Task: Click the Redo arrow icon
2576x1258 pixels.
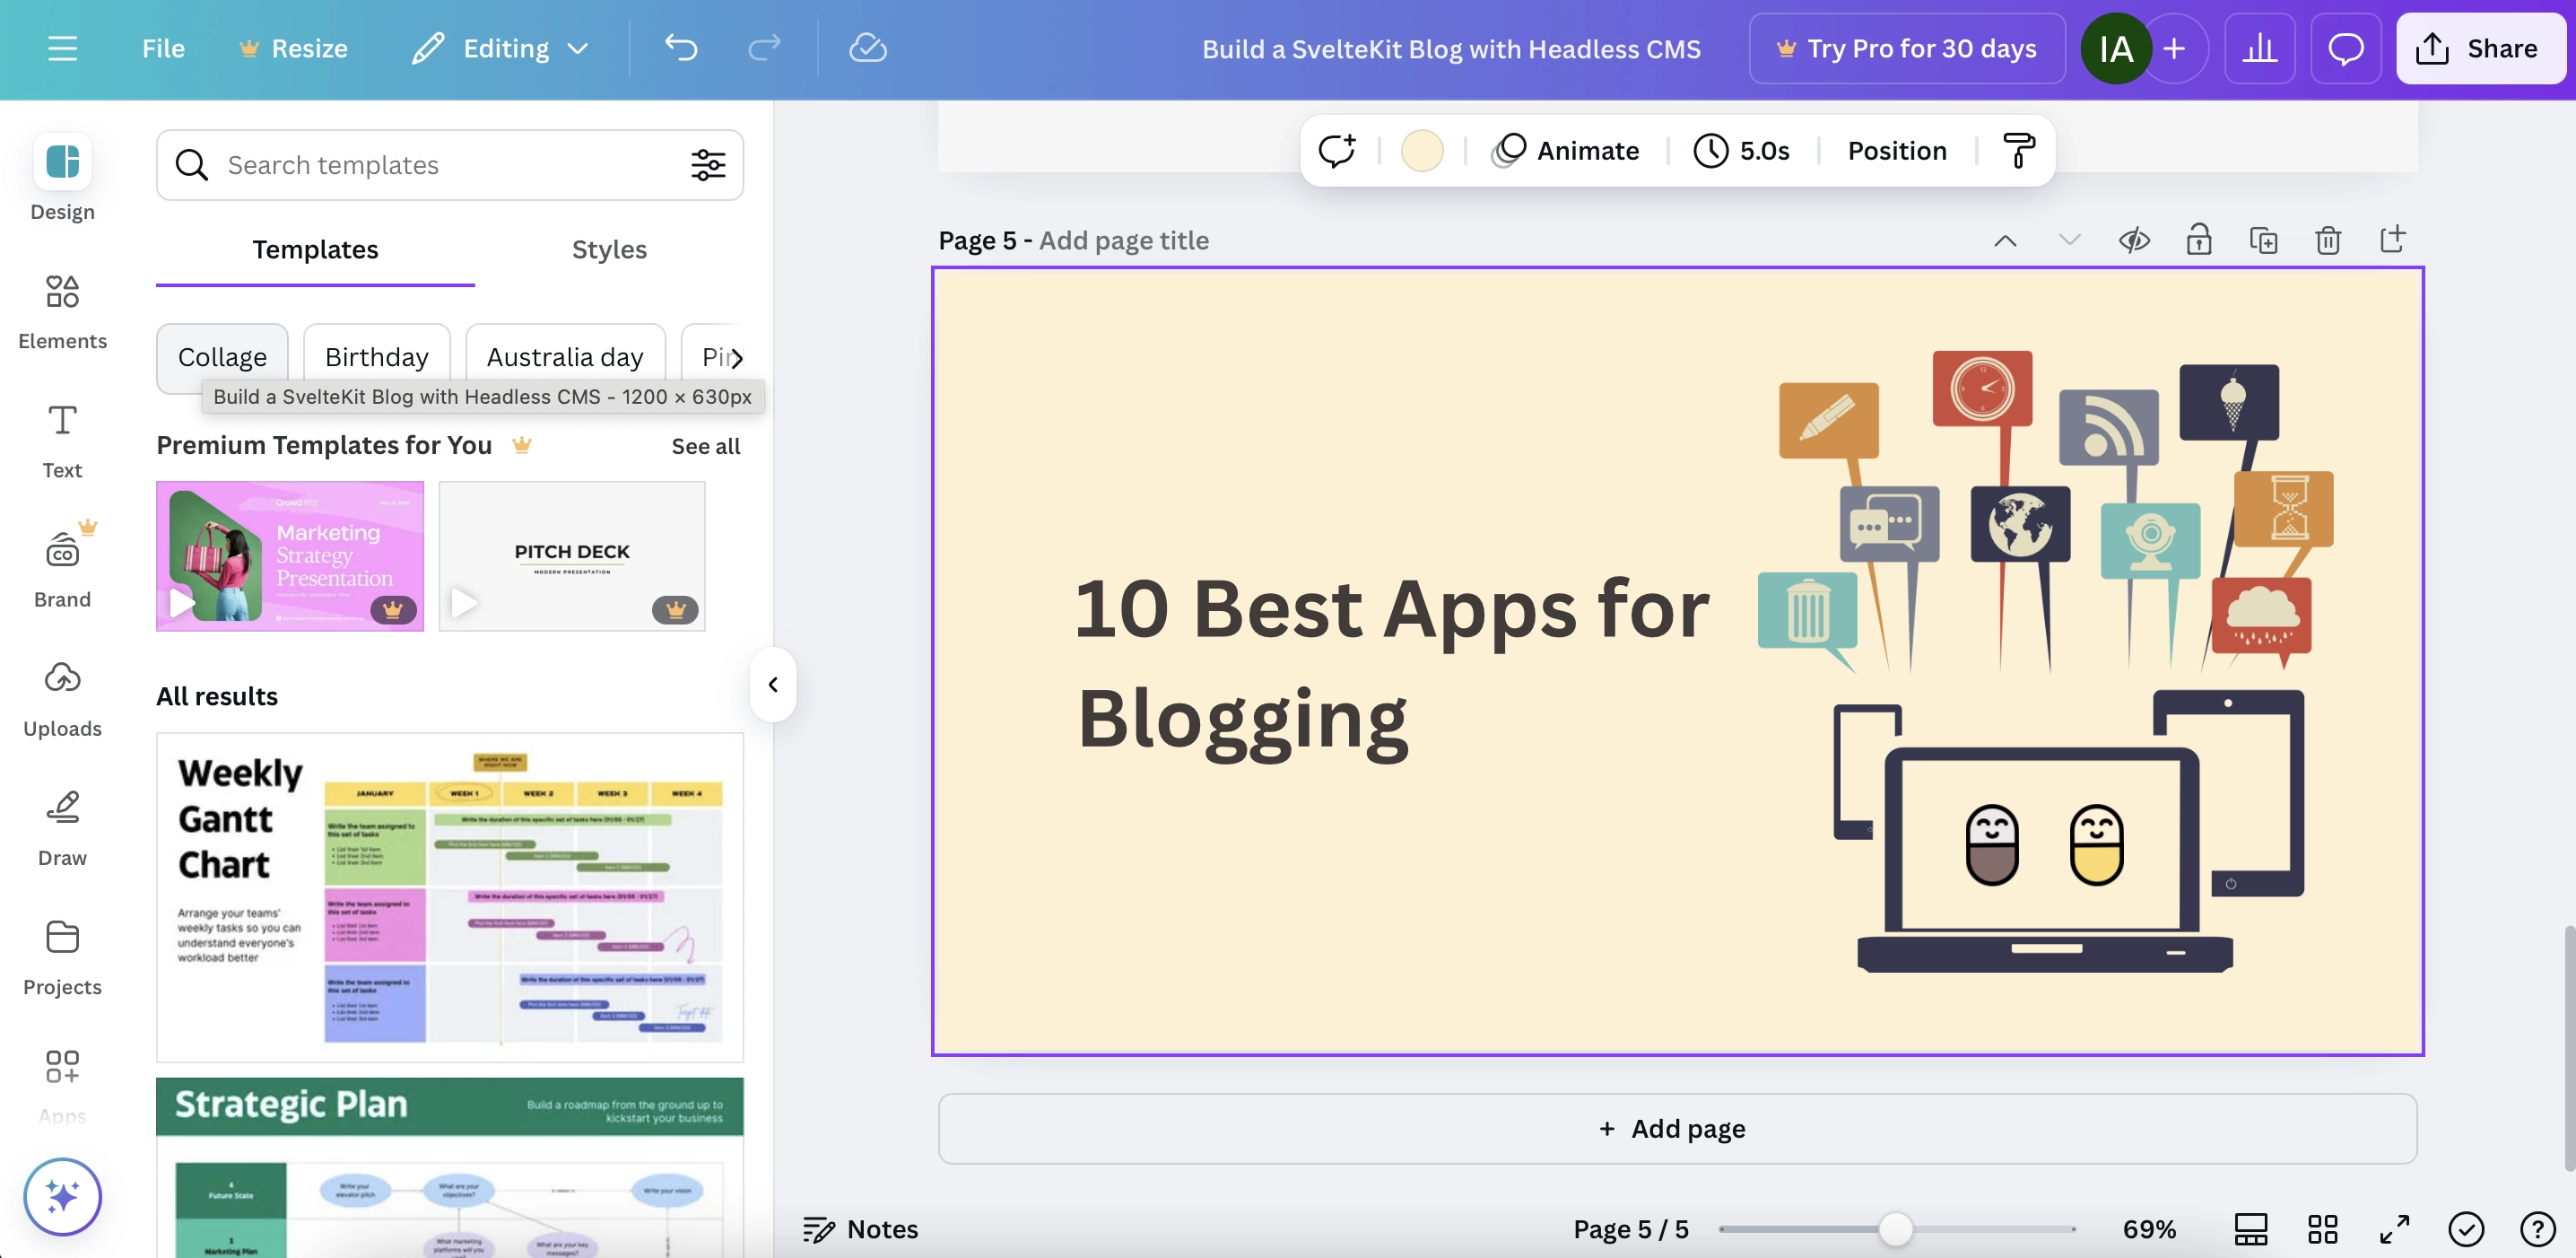Action: [x=762, y=48]
